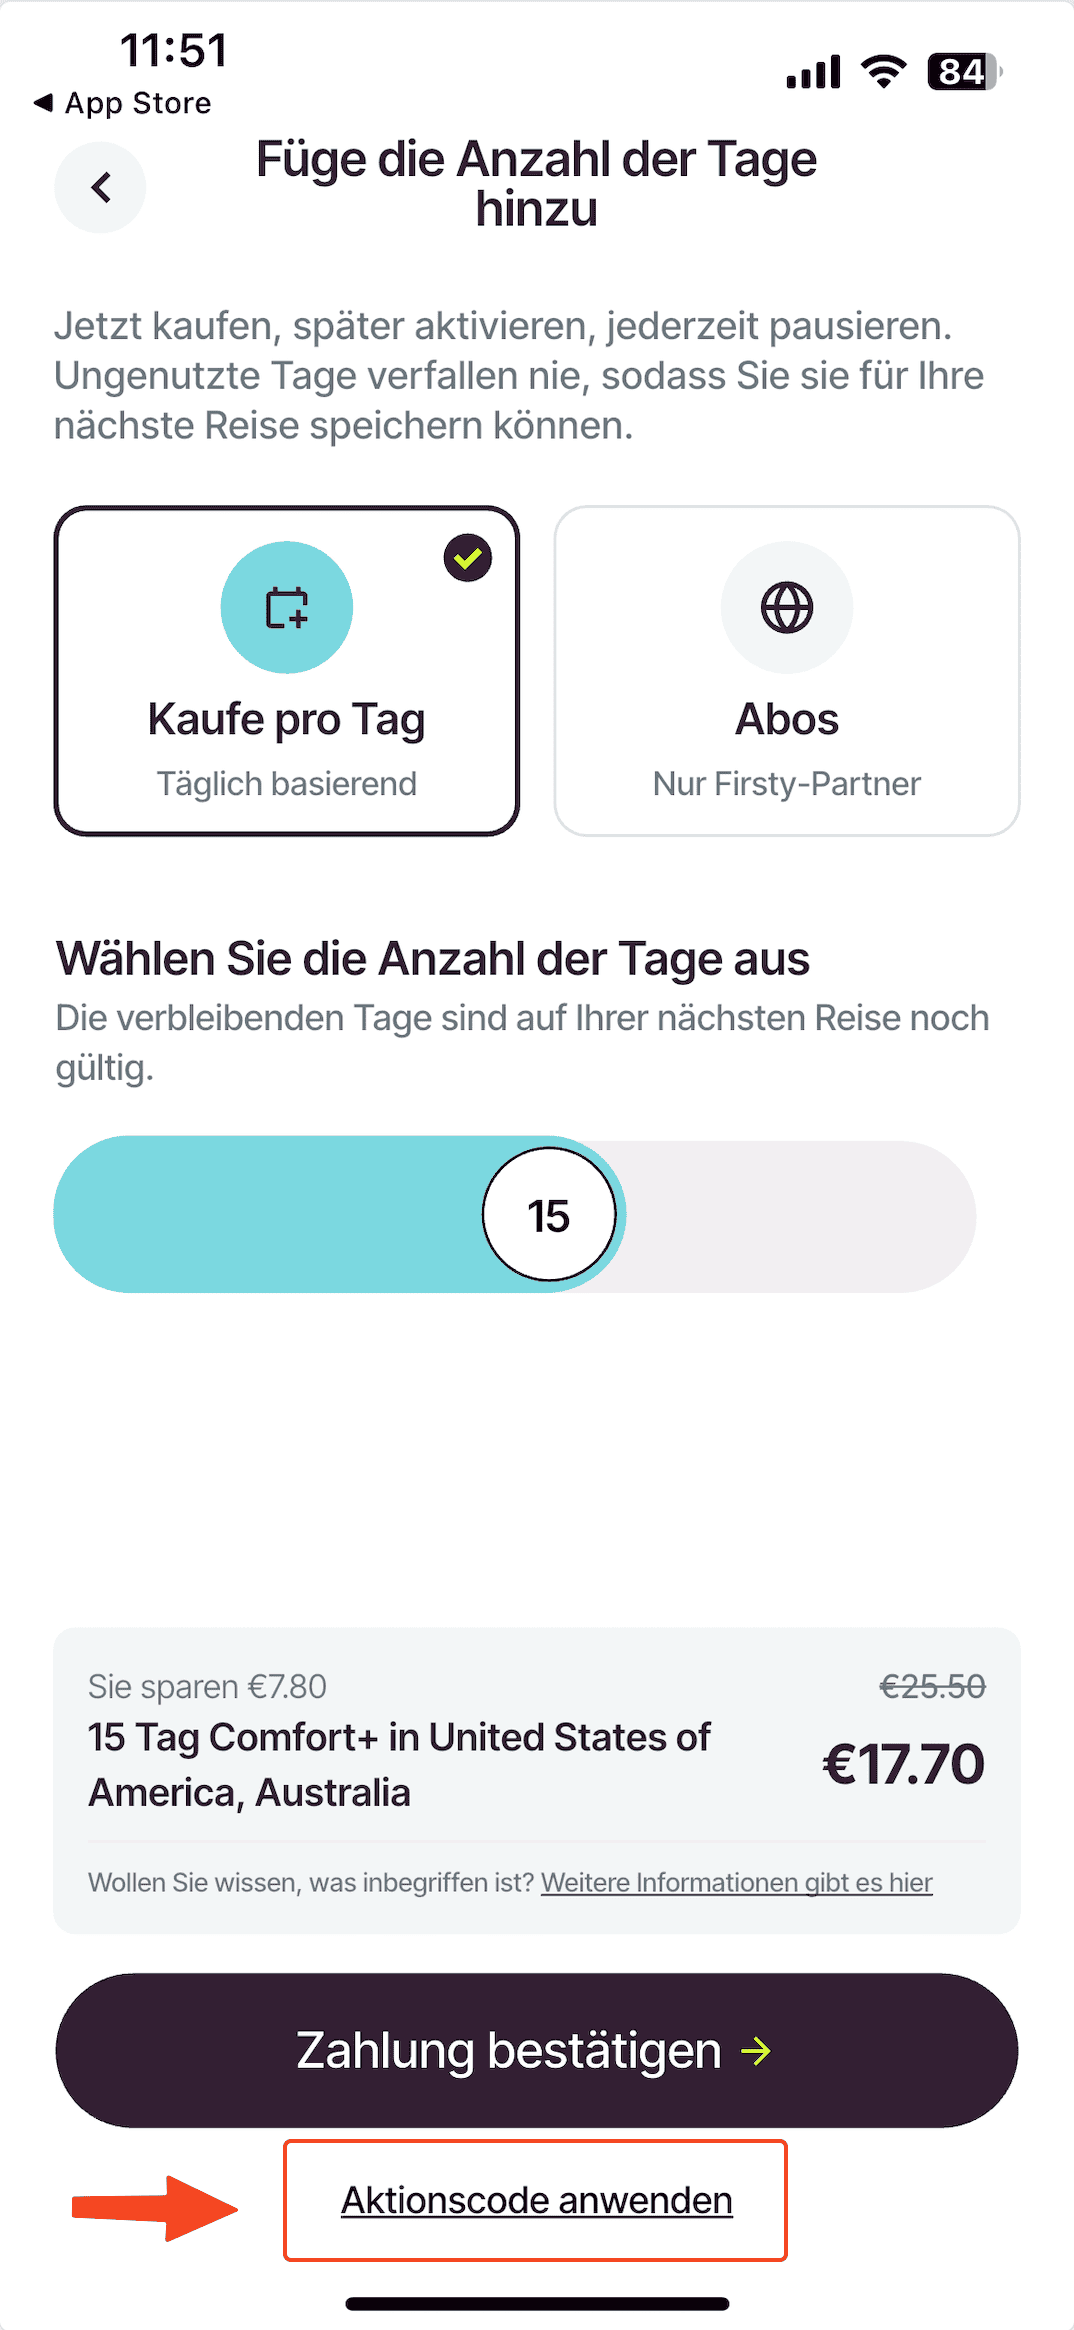Tap the unfilled grey part of days slider

[800, 1216]
